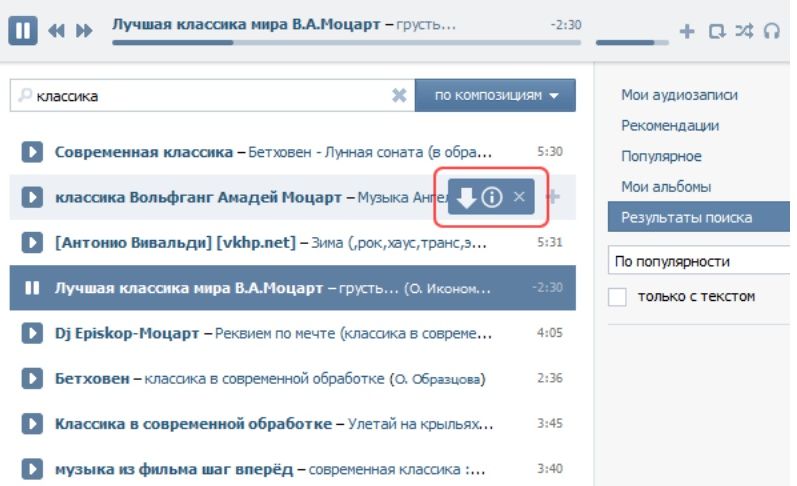Add current track with the plus icon

(x=687, y=32)
